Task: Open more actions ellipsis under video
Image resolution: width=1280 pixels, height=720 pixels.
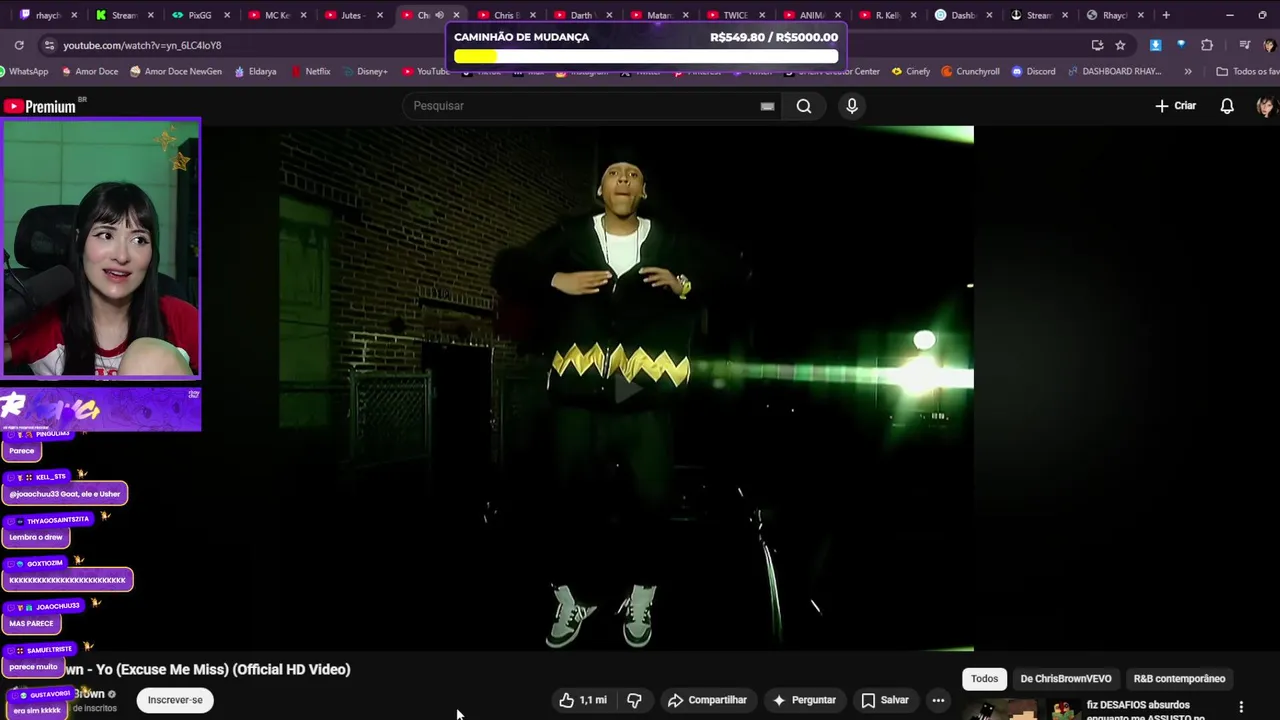Action: click(938, 700)
